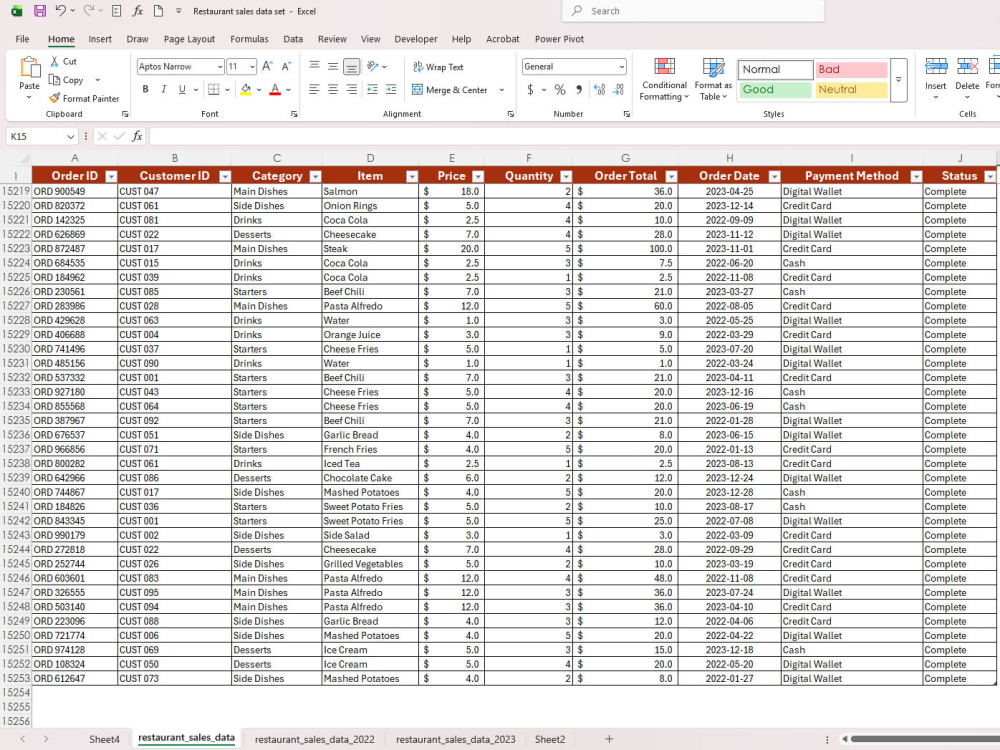Click Merge & Center
The width and height of the screenshot is (1000, 750).
[450, 90]
